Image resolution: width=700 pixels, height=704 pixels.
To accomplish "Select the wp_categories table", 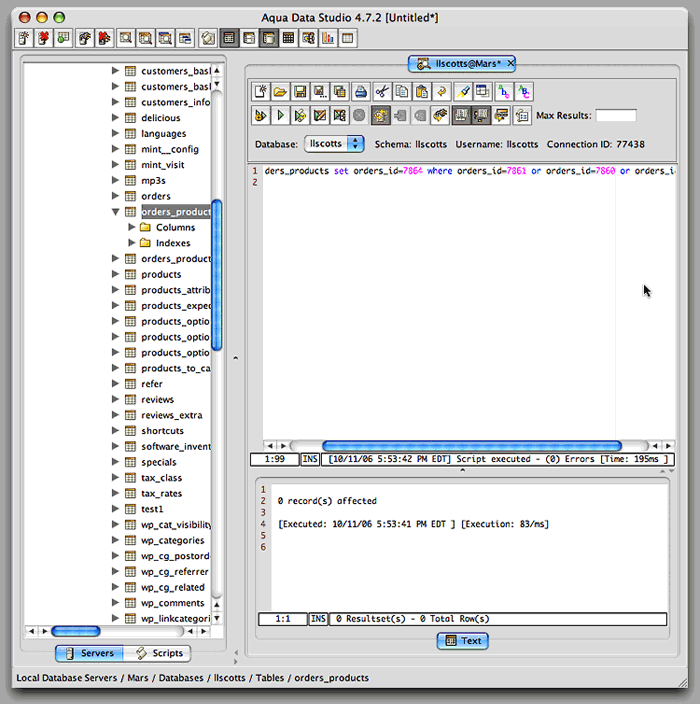I will (172, 540).
